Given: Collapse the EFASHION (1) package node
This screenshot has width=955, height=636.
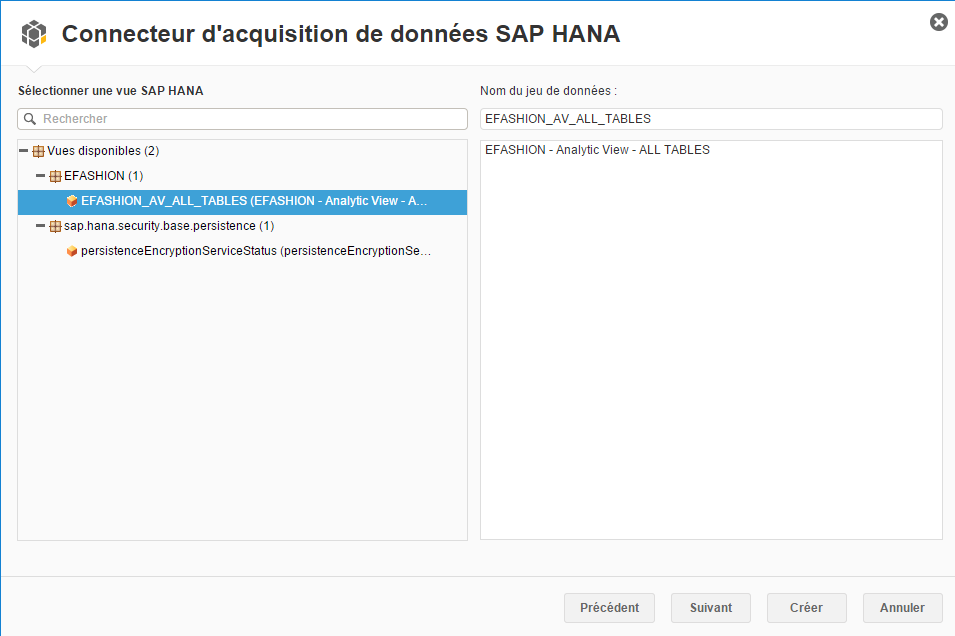Looking at the screenshot, I should [x=40, y=175].
